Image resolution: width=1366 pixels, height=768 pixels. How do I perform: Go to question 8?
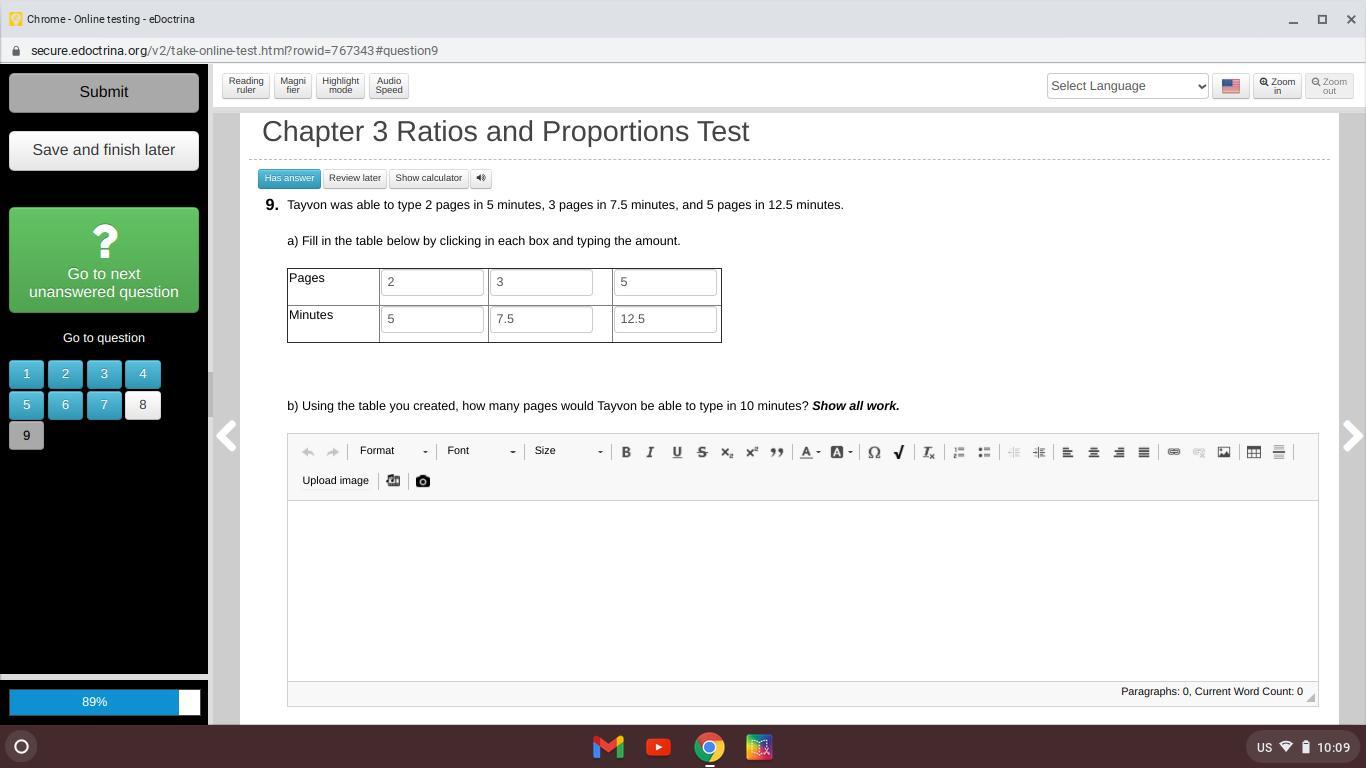tap(143, 405)
